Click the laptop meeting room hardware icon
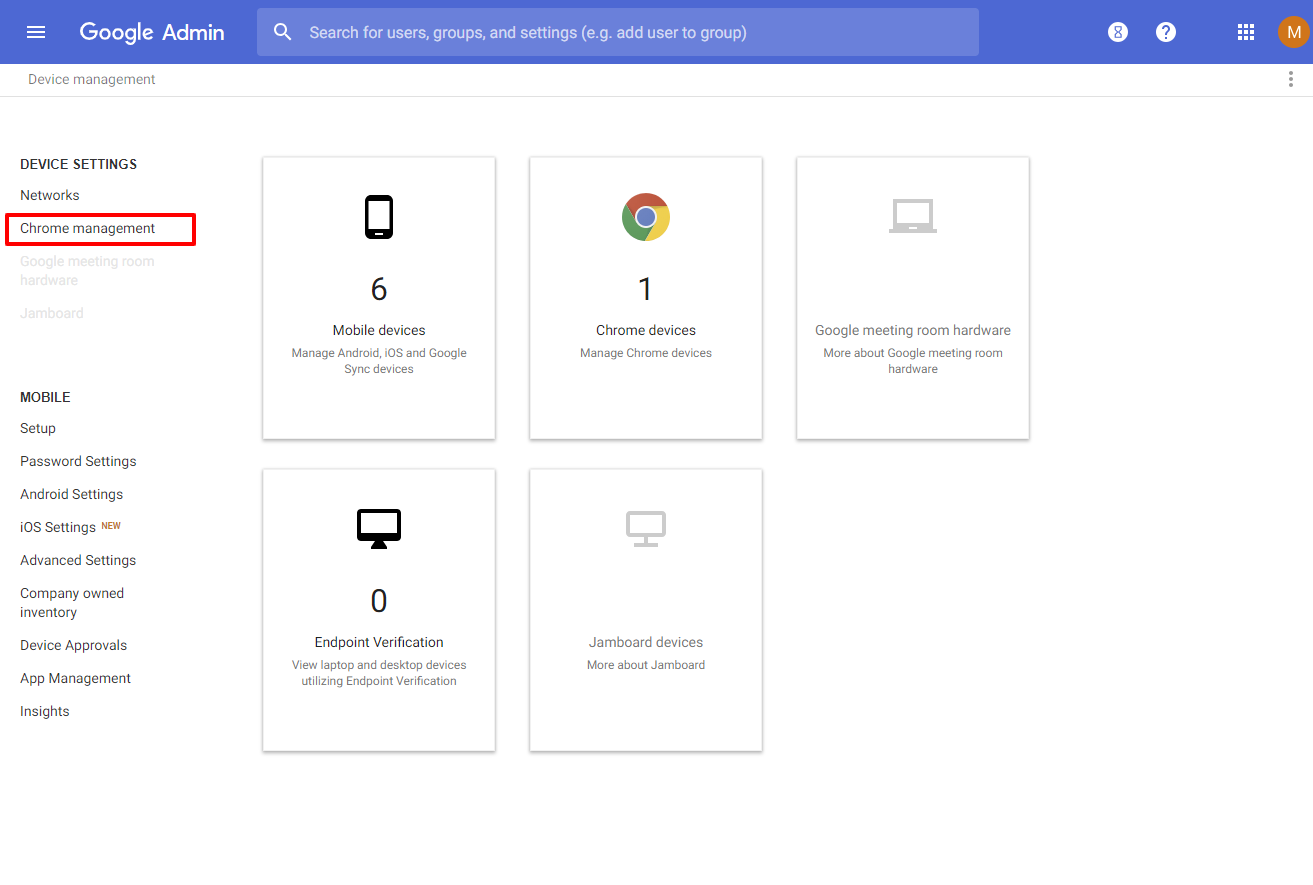Viewport: 1313px width, 885px height. 913,216
